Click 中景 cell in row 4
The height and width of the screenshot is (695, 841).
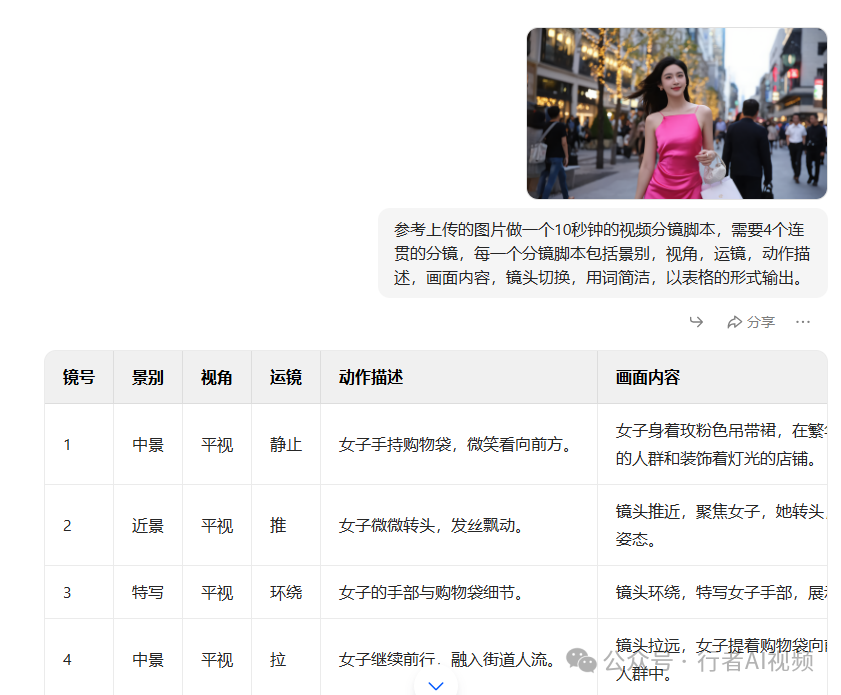point(148,659)
